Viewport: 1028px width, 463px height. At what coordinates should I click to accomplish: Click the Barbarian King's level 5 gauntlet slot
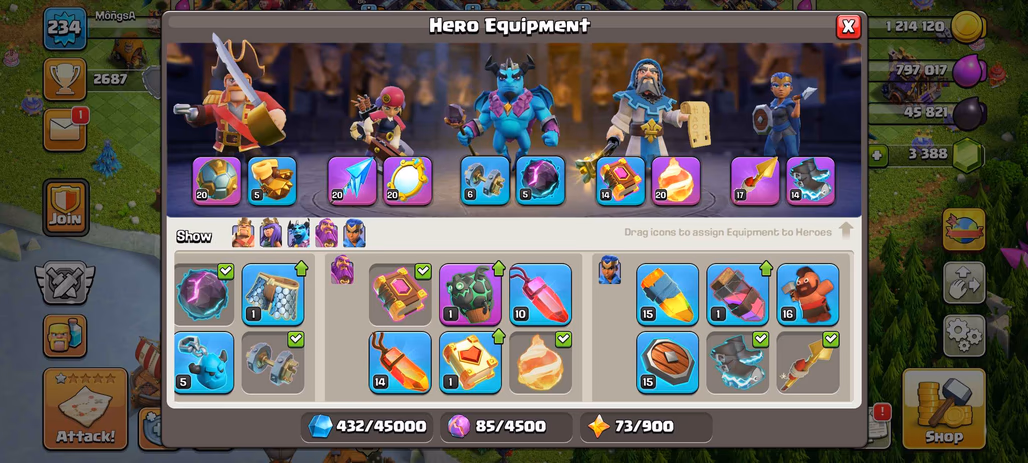point(272,181)
